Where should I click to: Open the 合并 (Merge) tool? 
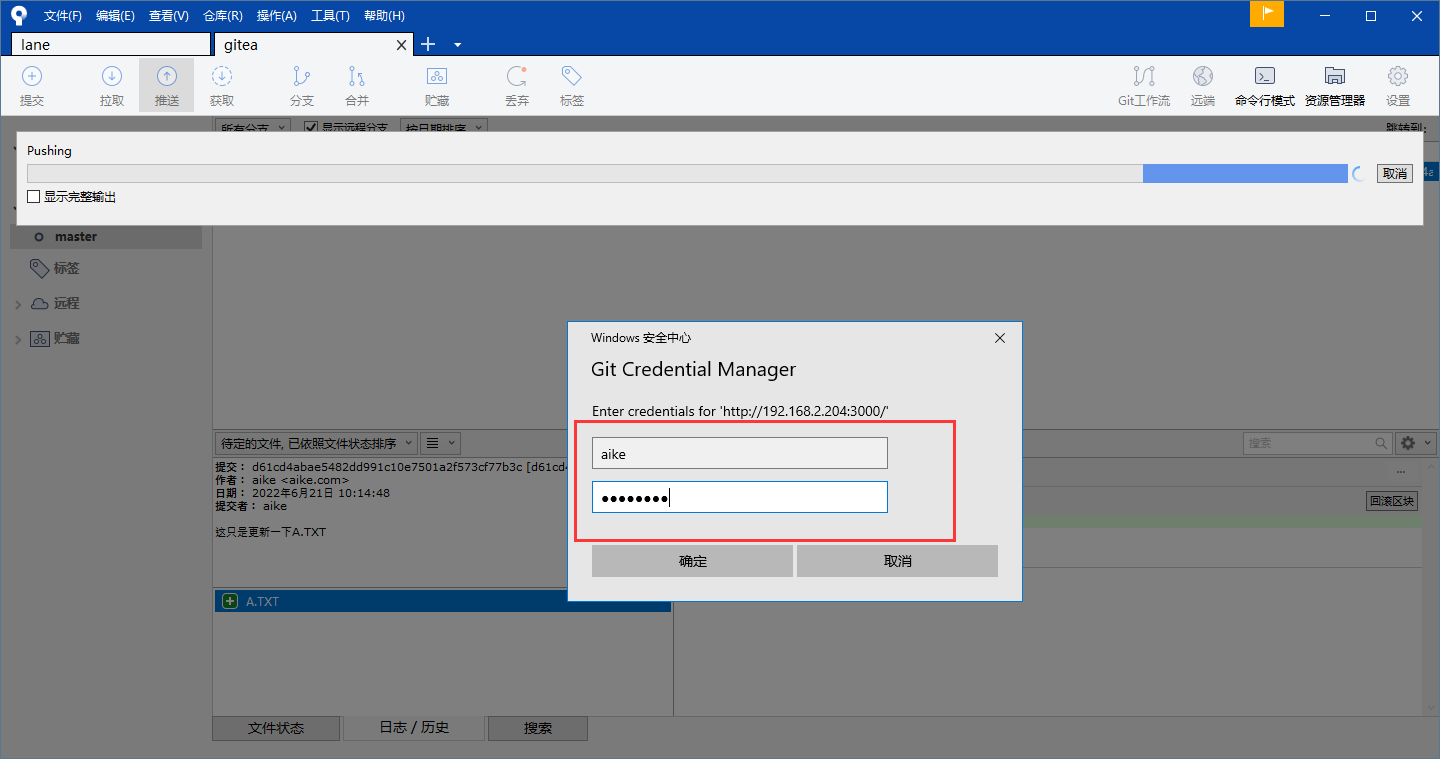point(357,86)
